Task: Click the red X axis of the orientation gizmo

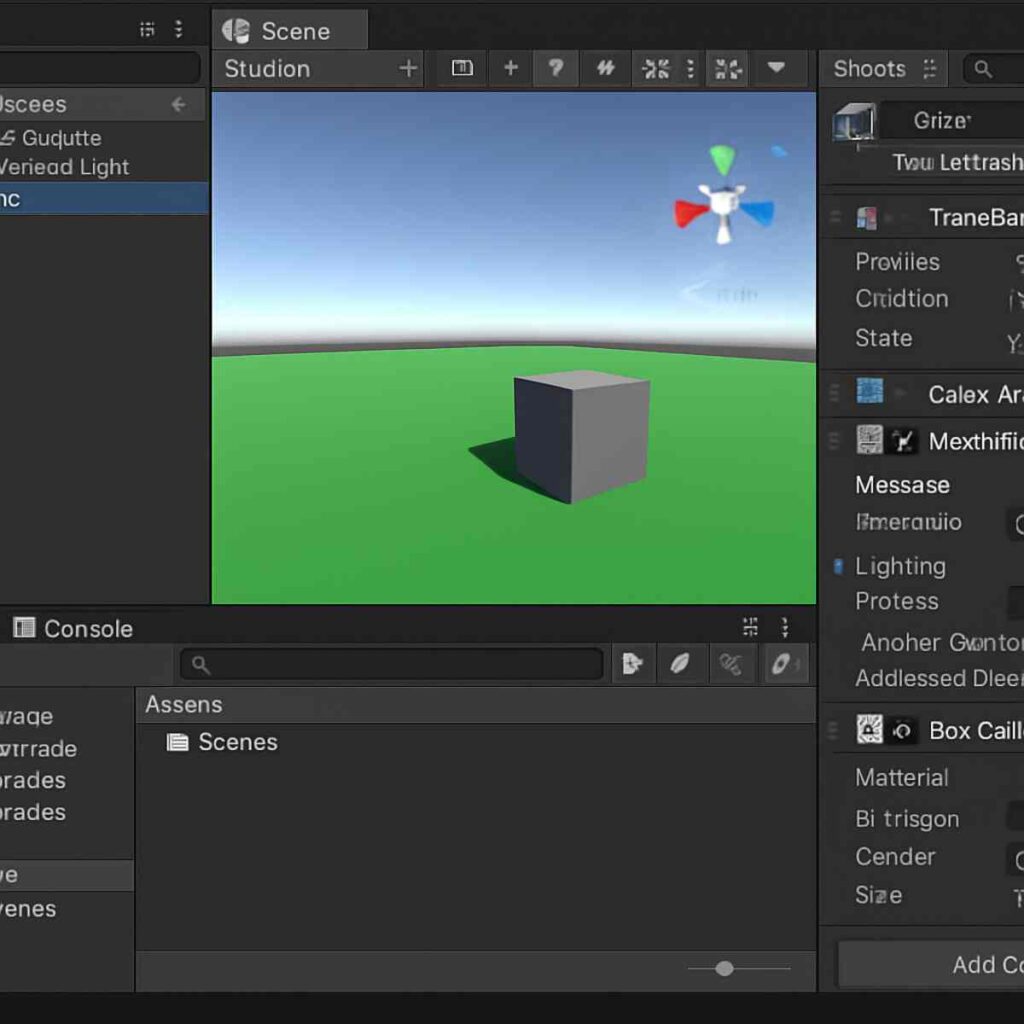Action: click(691, 214)
